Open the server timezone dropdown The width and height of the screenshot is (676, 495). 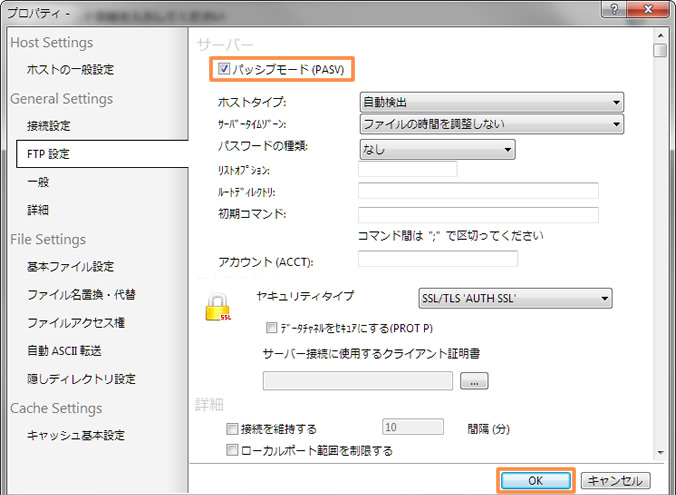pyautogui.click(x=491, y=124)
